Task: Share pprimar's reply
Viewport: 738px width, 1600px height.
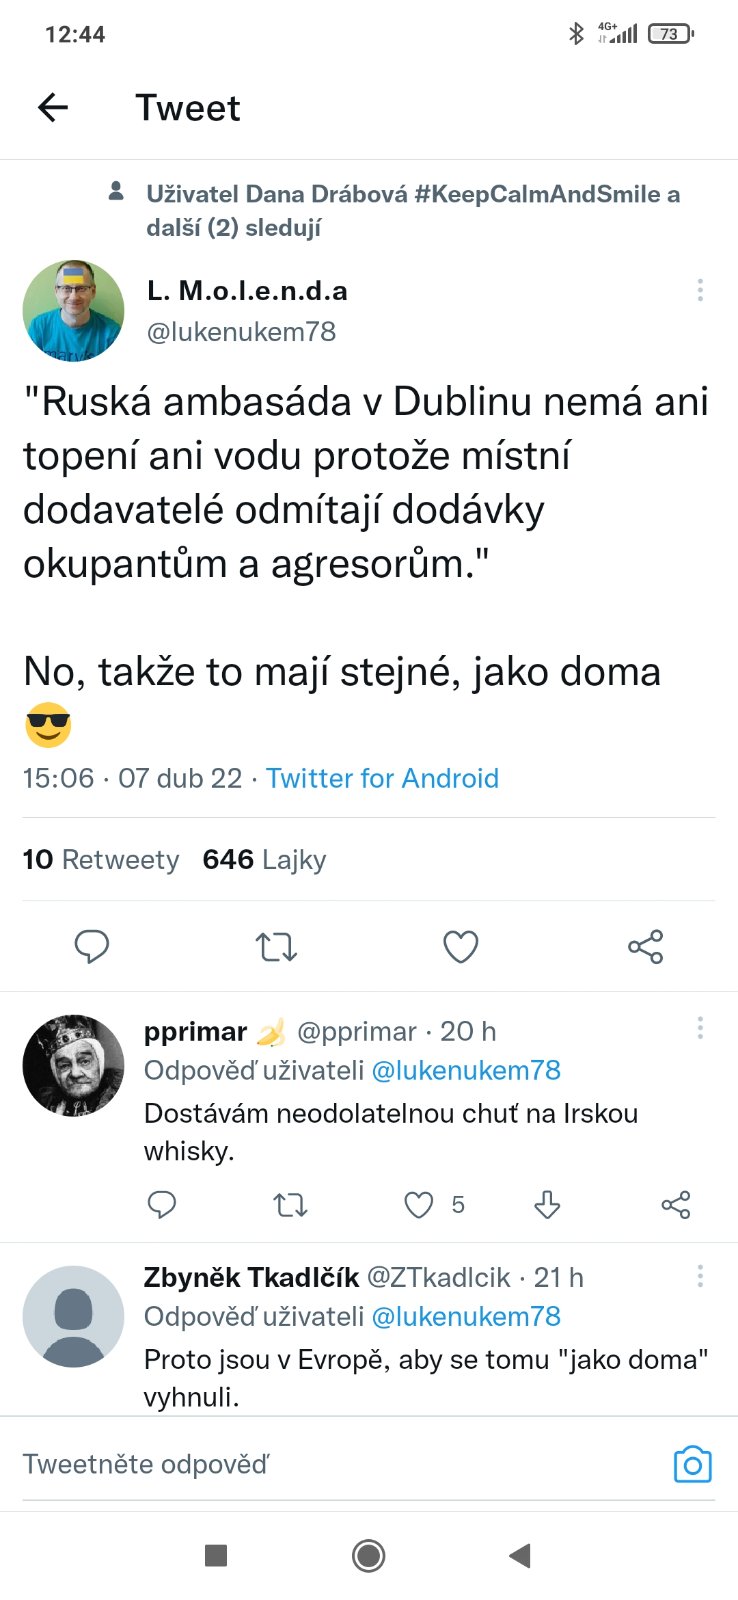Action: [676, 1205]
